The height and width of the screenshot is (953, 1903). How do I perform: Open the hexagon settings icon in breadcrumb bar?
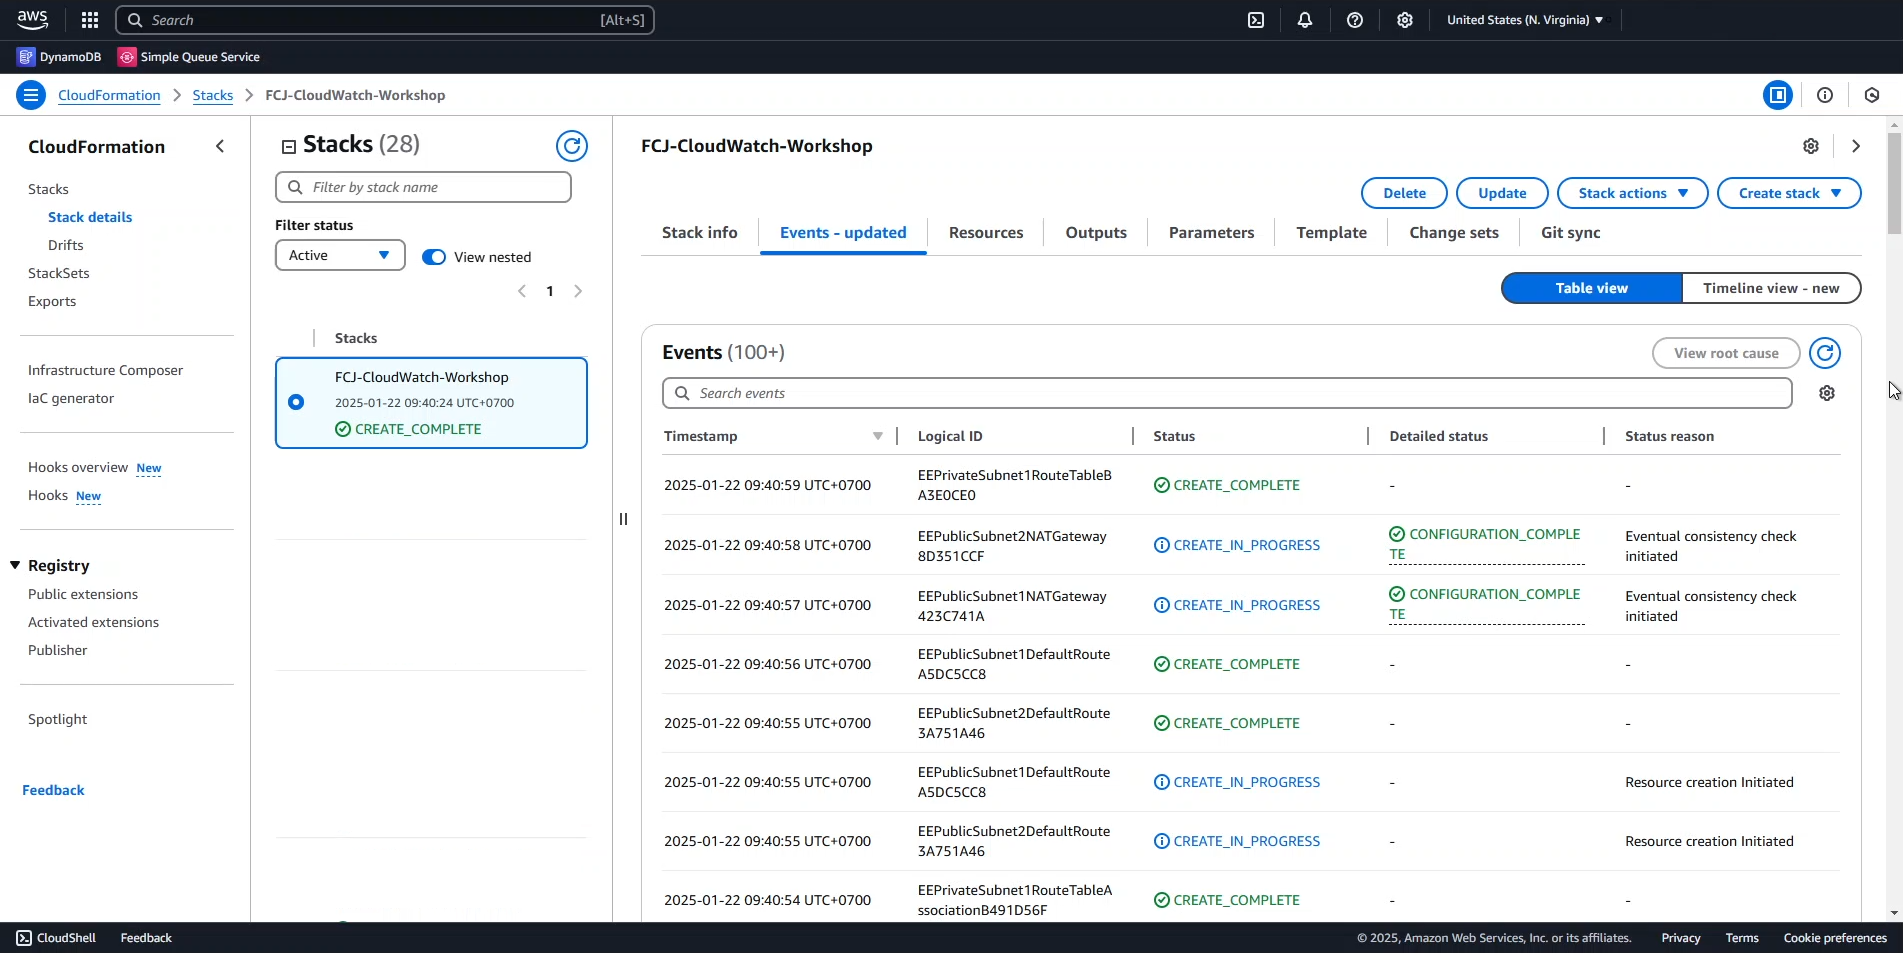(1872, 95)
